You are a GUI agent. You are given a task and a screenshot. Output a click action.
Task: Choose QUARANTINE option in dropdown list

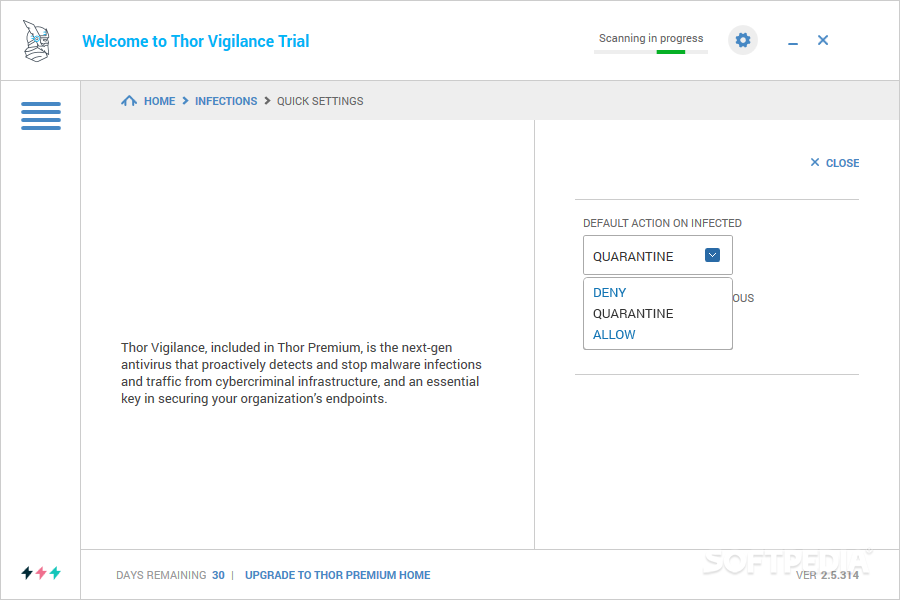click(633, 313)
